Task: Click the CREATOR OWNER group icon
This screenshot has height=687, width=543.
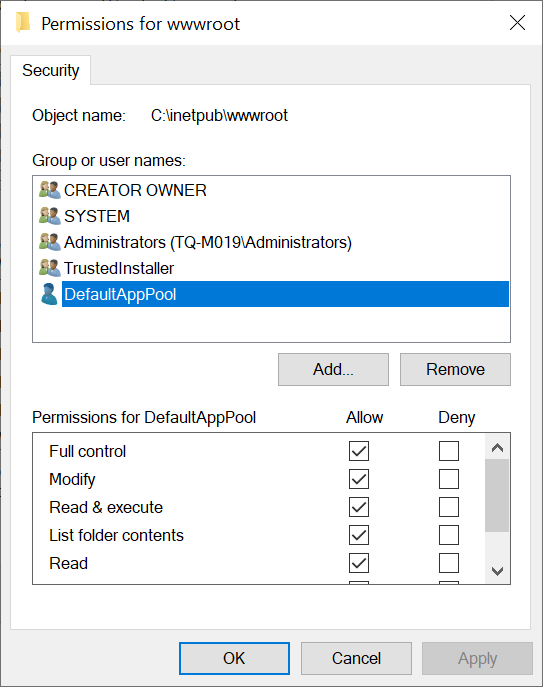Action: point(50,190)
